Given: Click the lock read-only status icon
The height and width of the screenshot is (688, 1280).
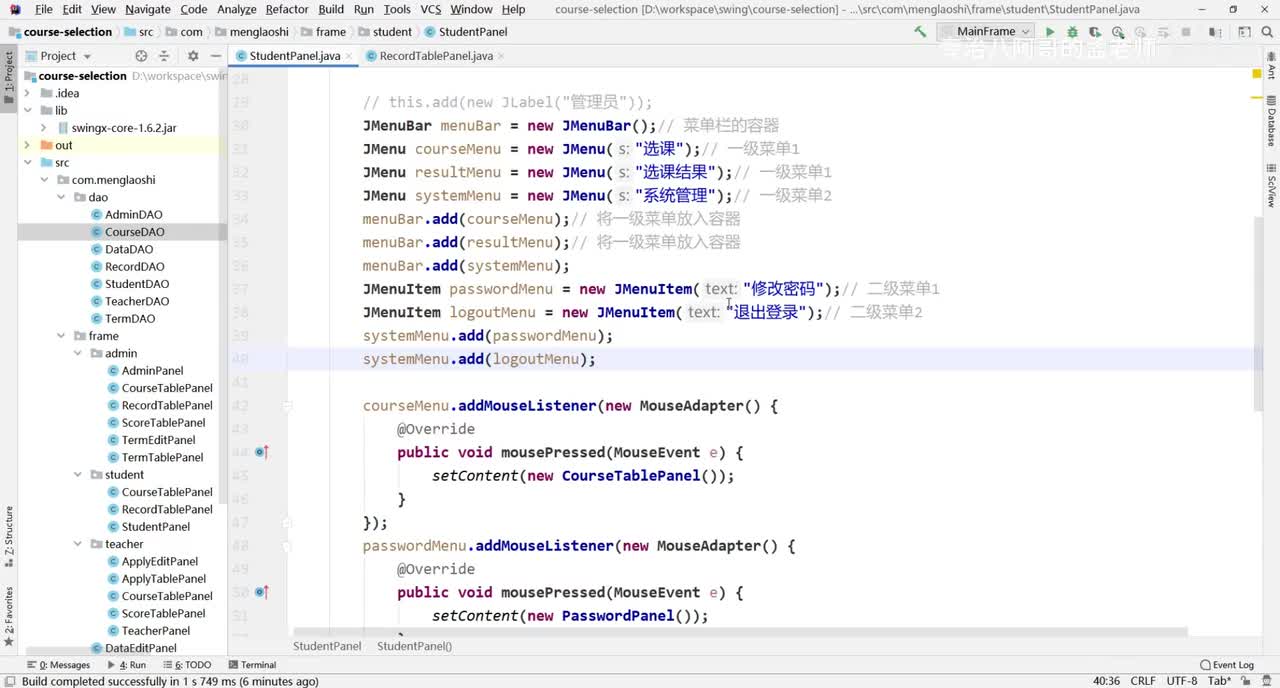Looking at the screenshot, I should point(1246,681).
